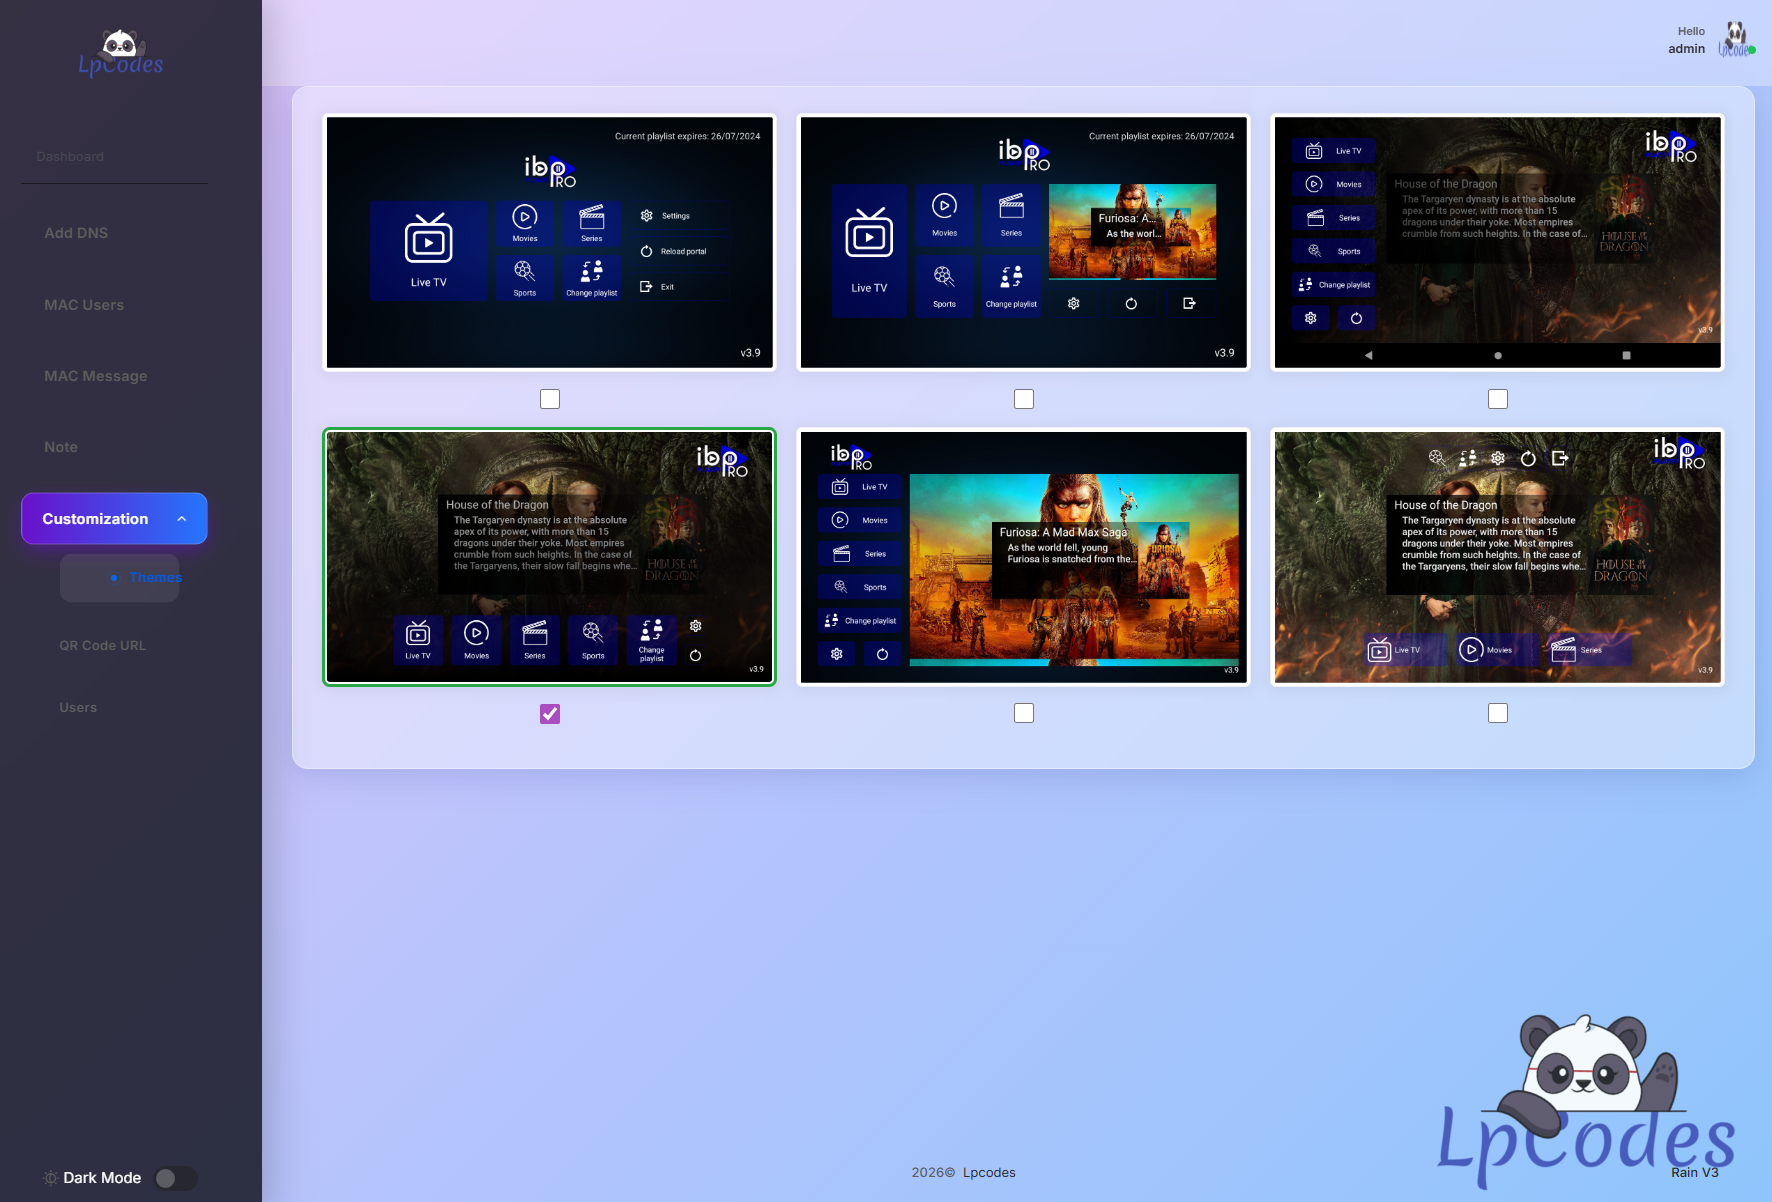Click the Dark Mode sun icon

coord(50,1178)
